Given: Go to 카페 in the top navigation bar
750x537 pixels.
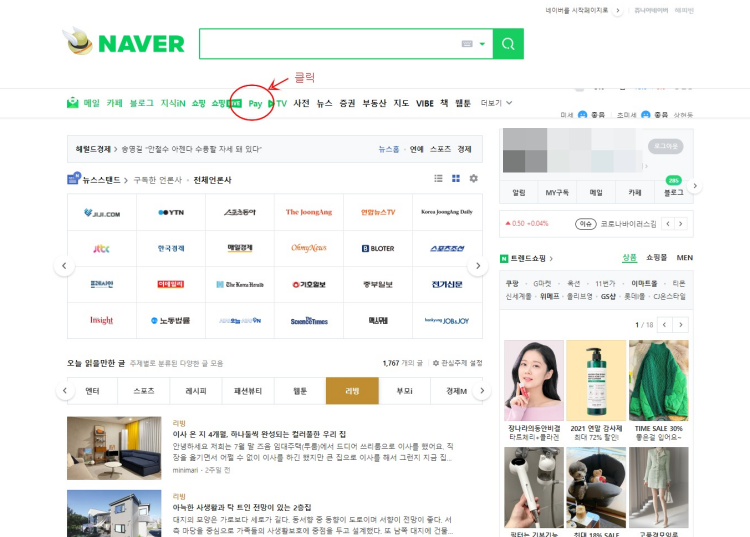Looking at the screenshot, I should 114,103.
